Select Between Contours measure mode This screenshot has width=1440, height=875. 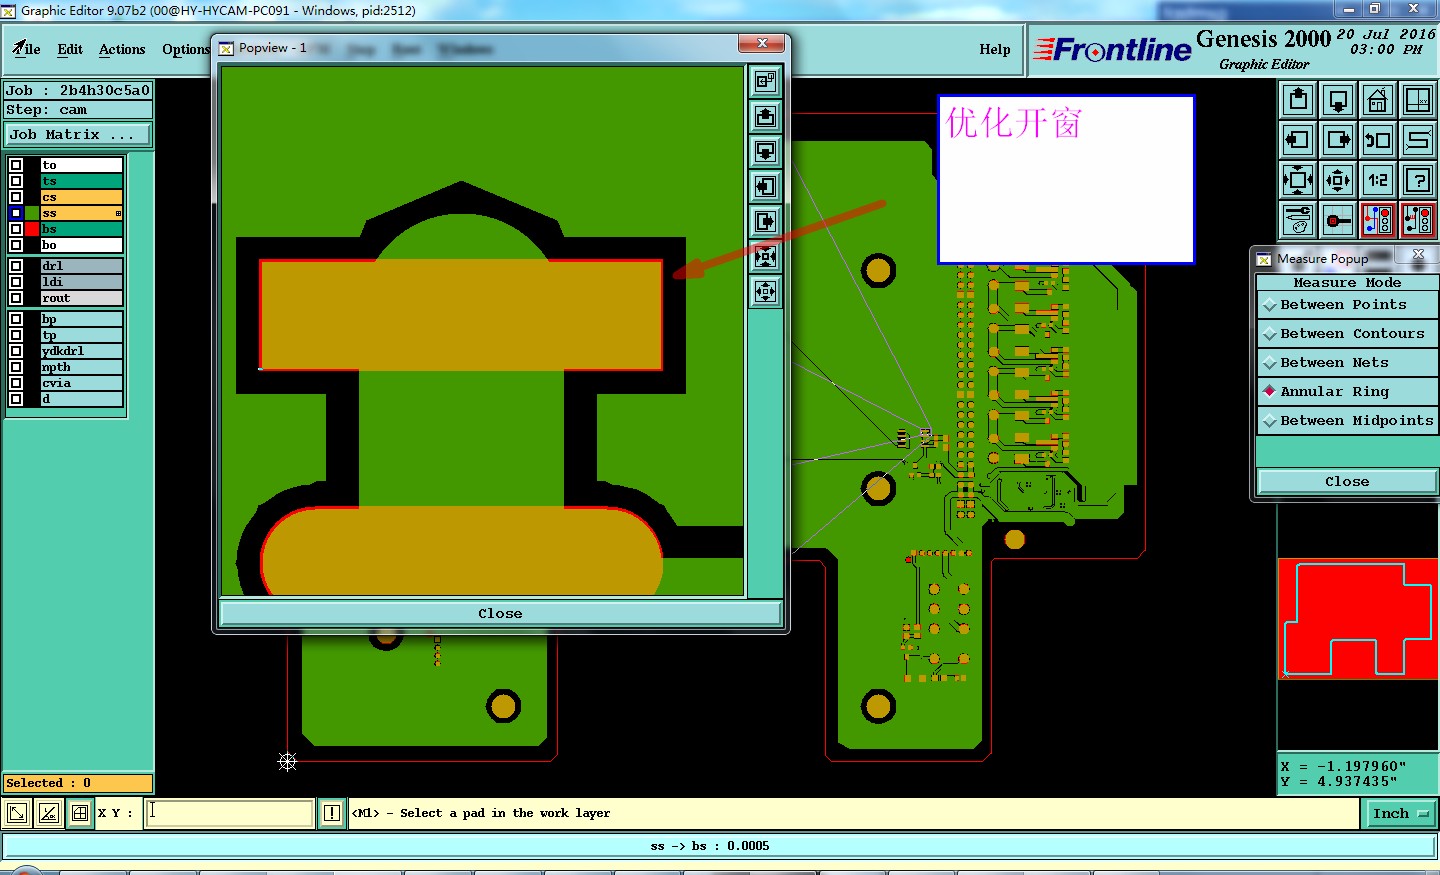pyautogui.click(x=1347, y=334)
